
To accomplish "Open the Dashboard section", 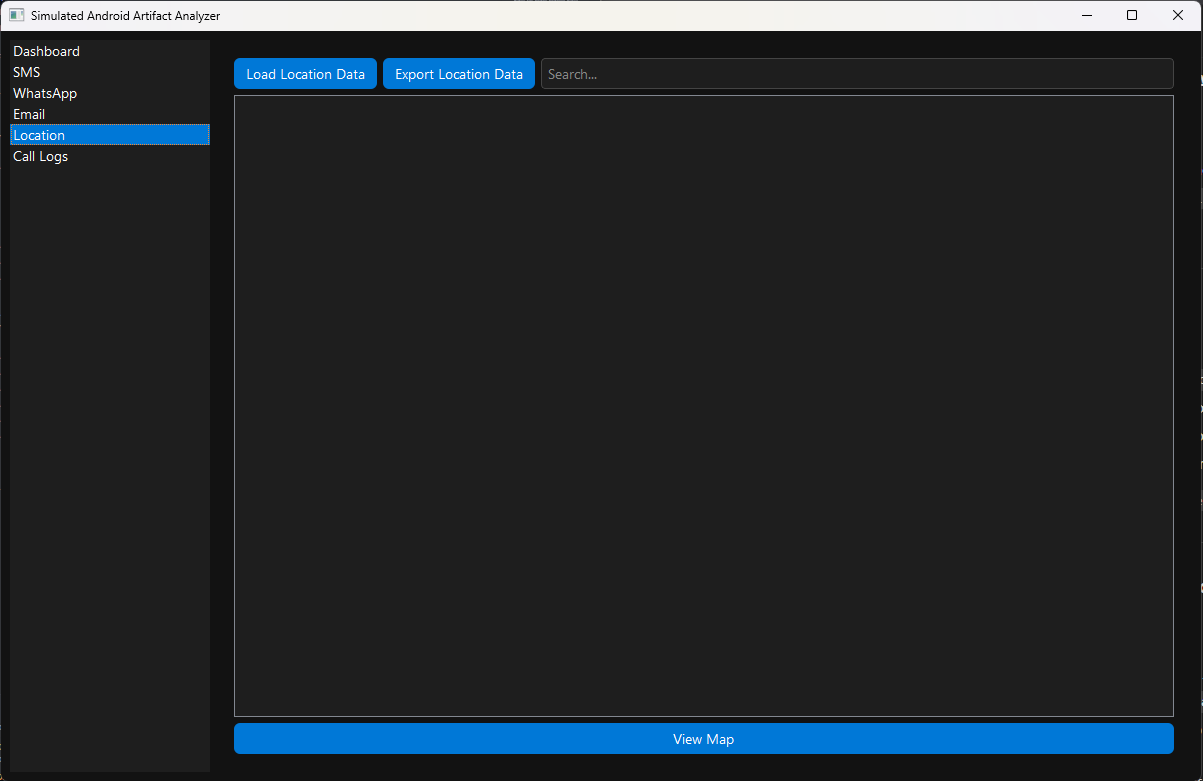I will [x=46, y=51].
